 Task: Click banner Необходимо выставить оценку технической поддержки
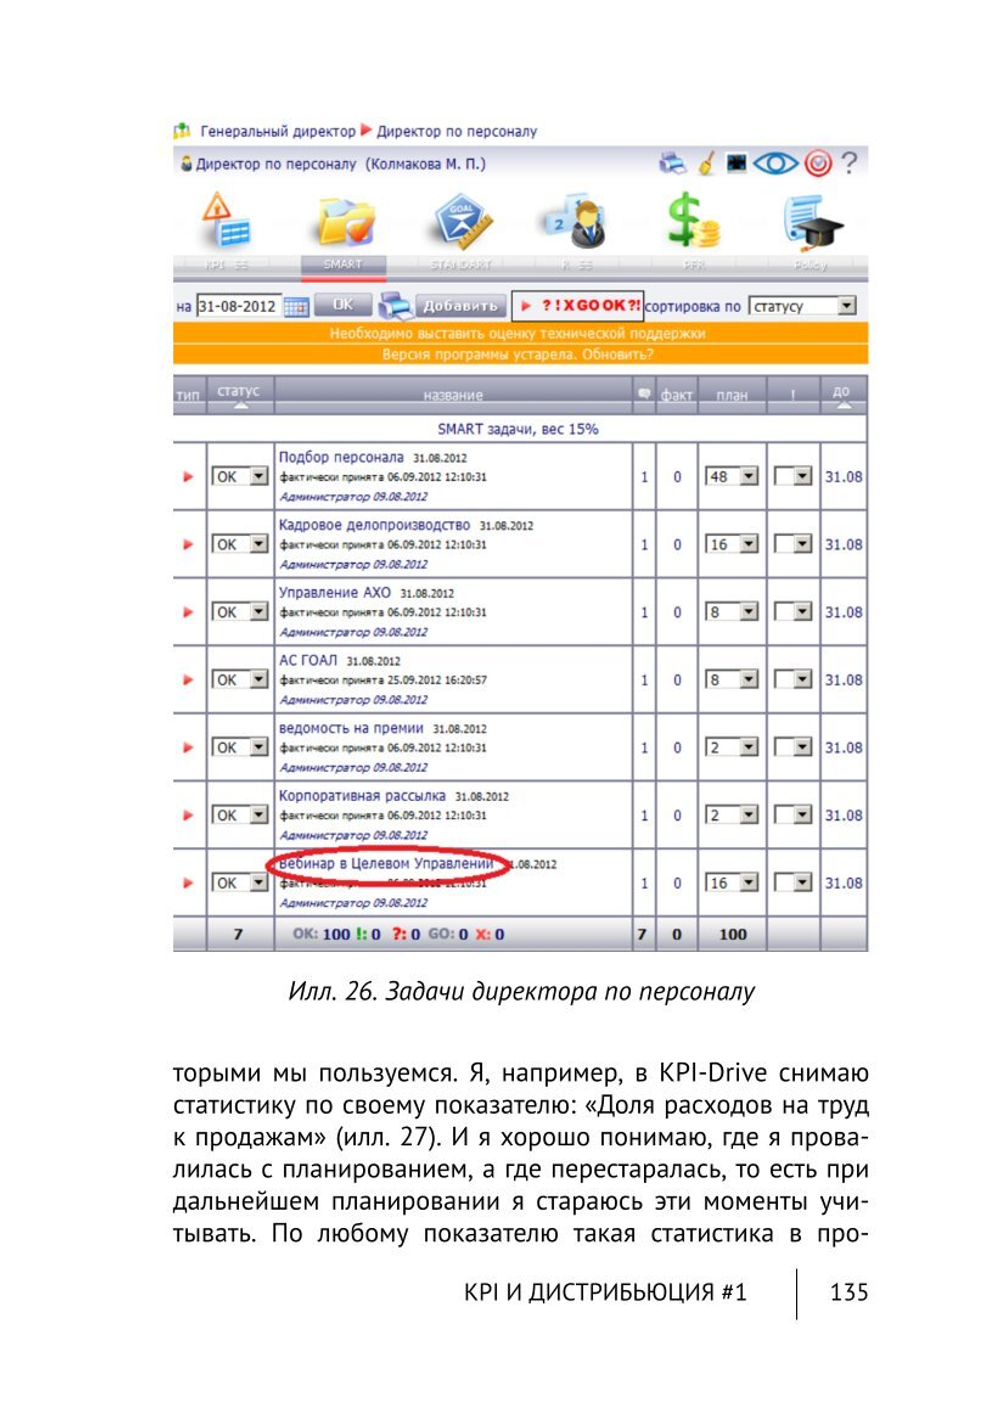point(519,333)
